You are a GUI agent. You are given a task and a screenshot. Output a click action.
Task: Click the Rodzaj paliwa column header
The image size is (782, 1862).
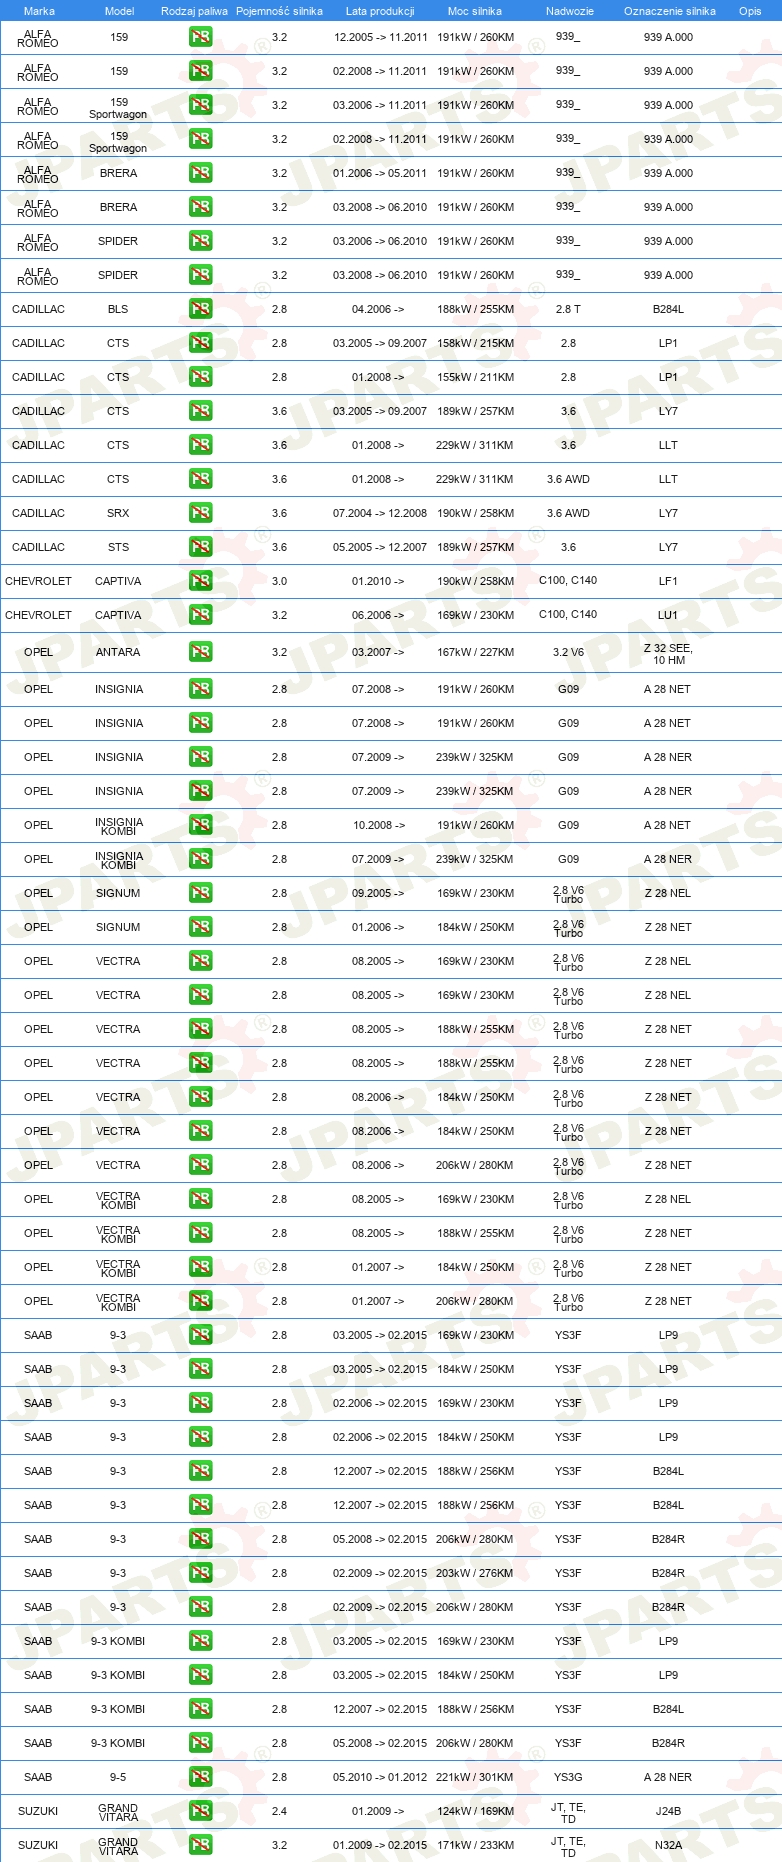click(194, 11)
